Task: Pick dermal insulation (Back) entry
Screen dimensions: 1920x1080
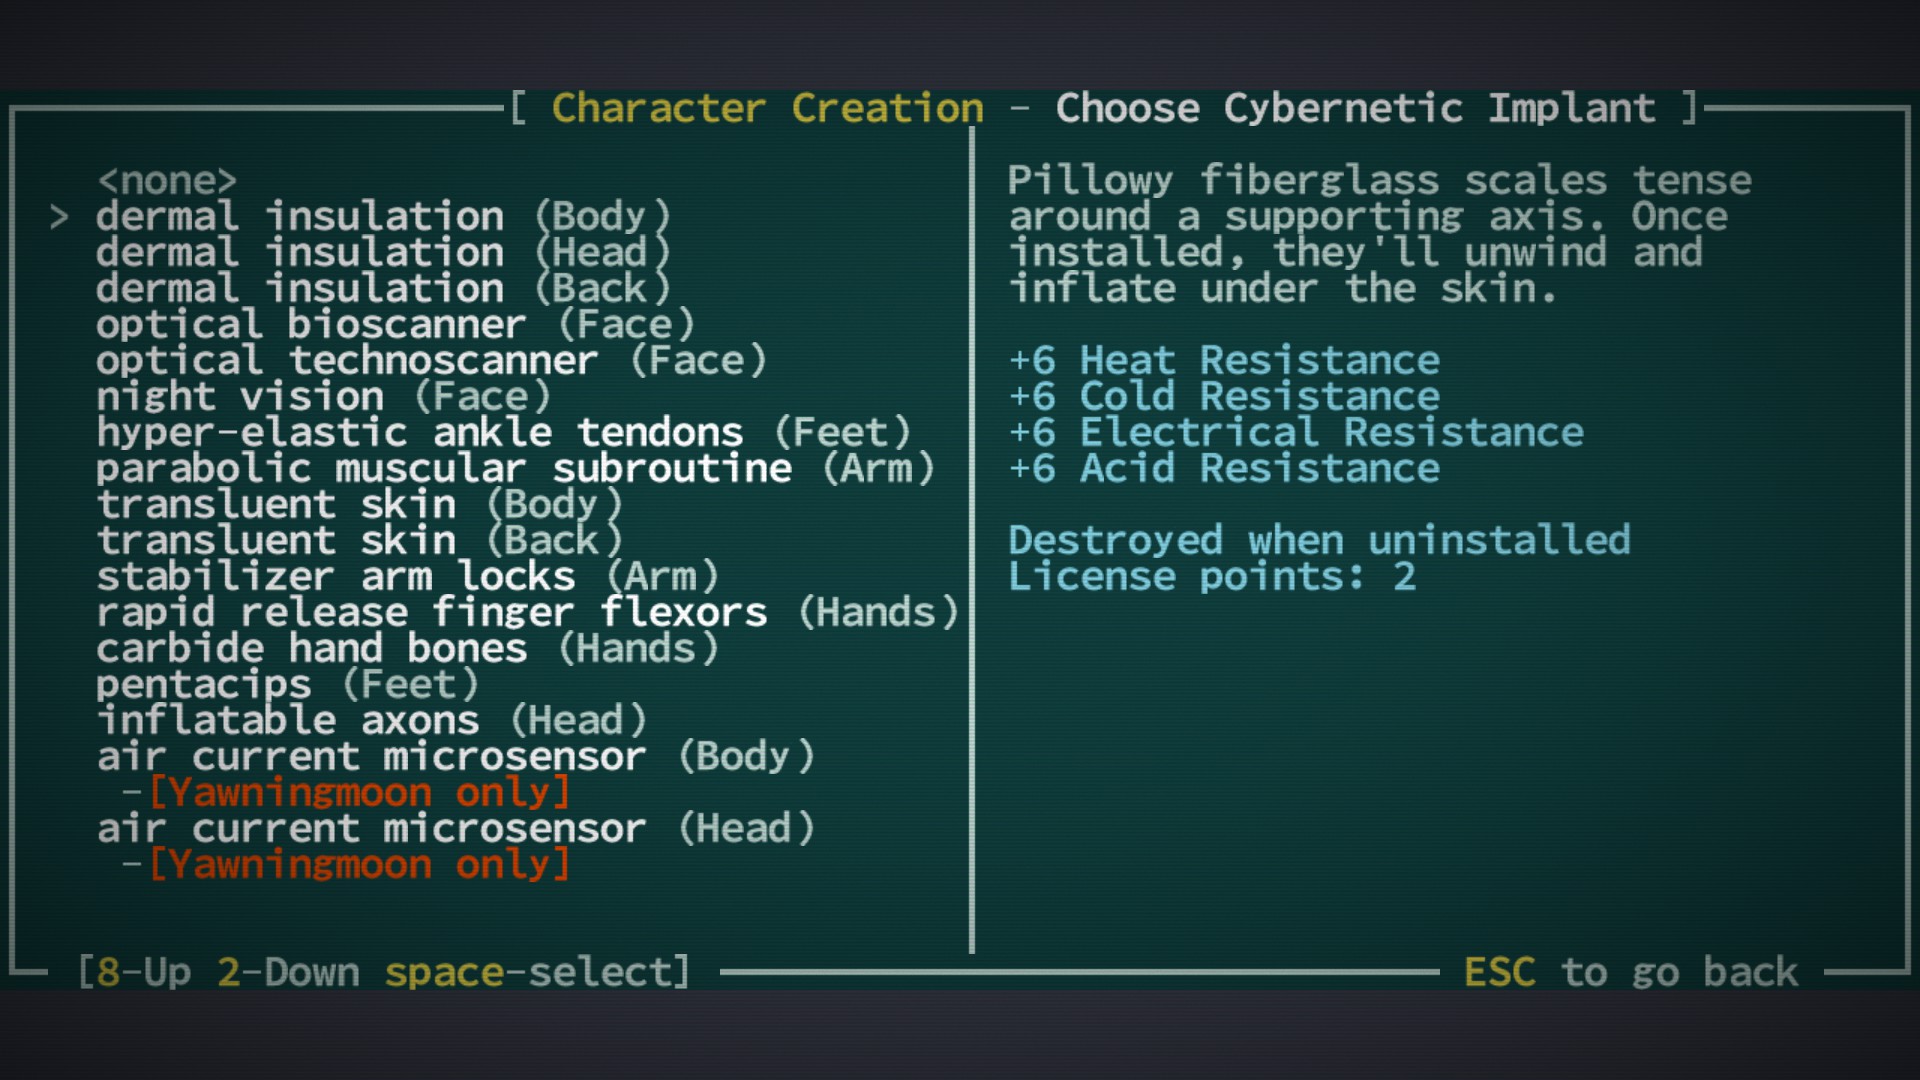Action: click(383, 289)
